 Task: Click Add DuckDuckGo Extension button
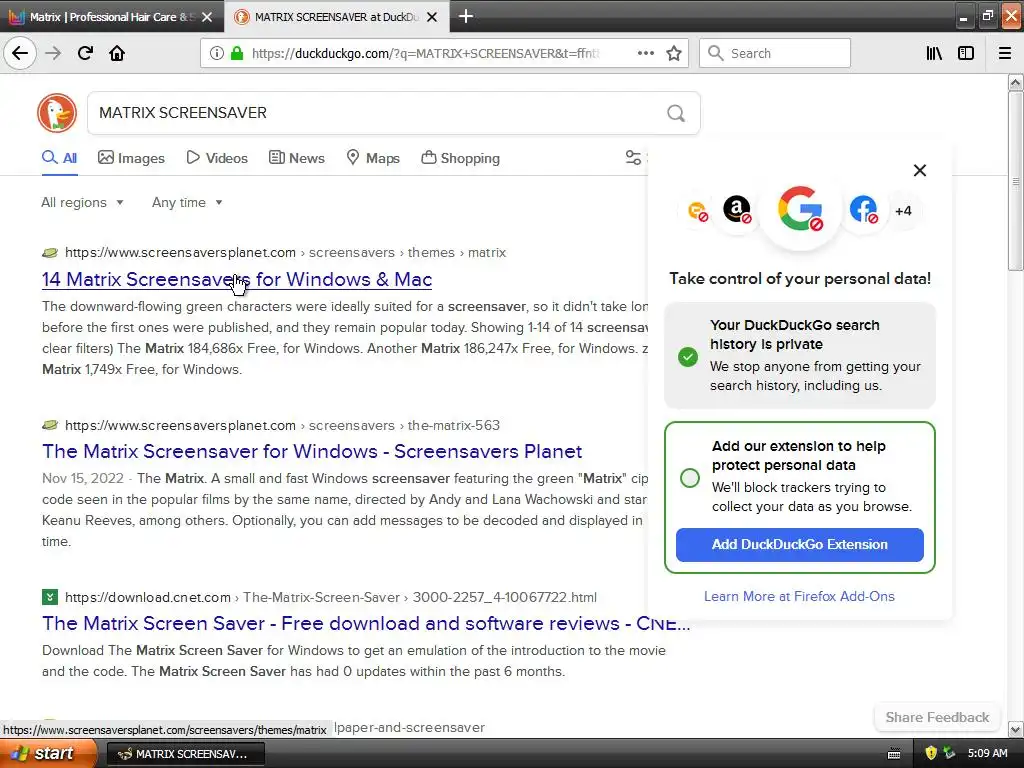(799, 545)
